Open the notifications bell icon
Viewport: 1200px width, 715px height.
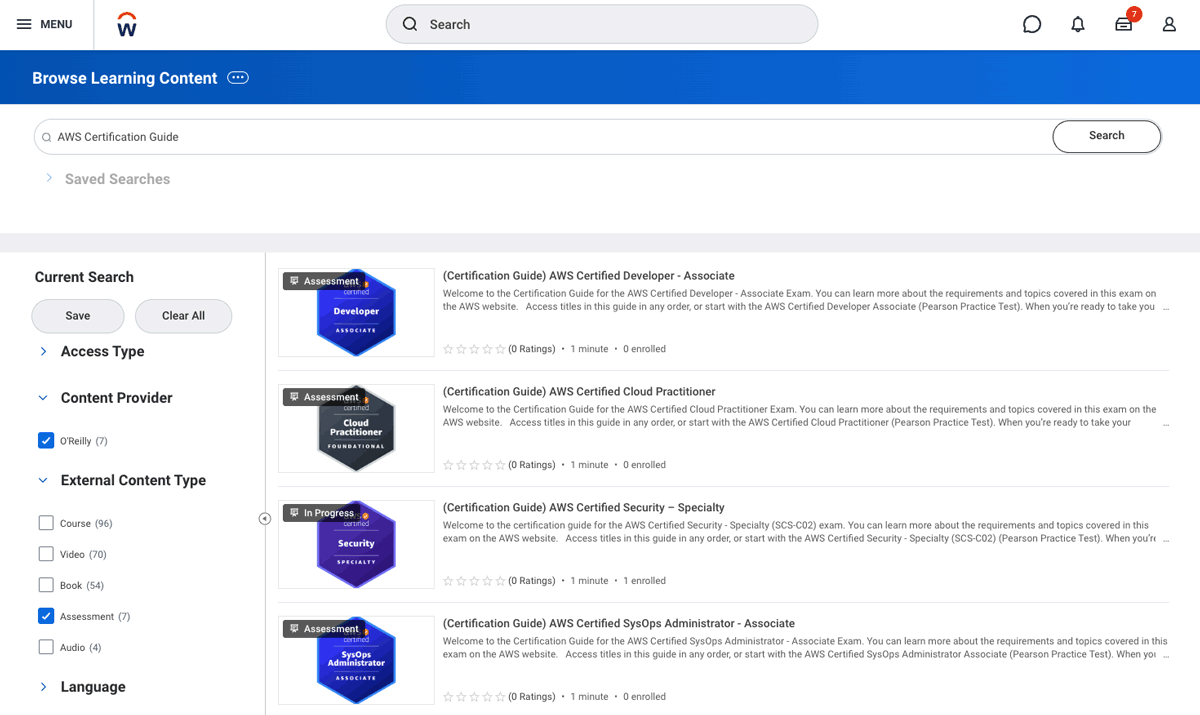point(1078,24)
